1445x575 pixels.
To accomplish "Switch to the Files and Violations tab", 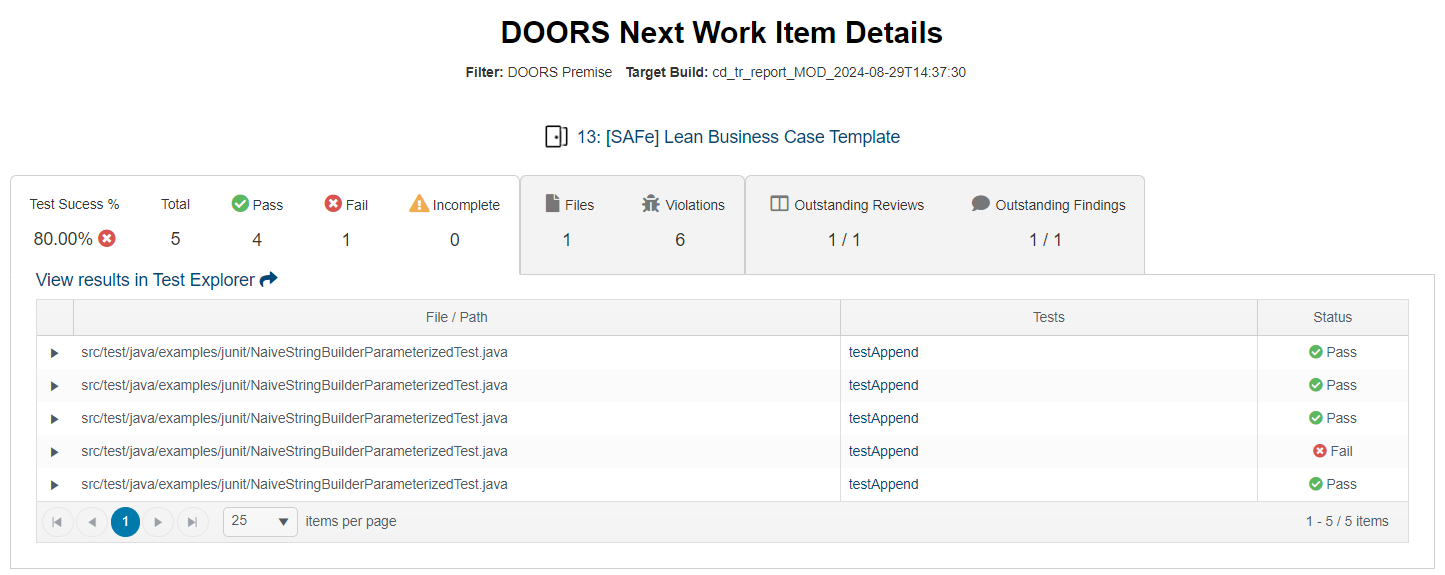I will coord(632,224).
